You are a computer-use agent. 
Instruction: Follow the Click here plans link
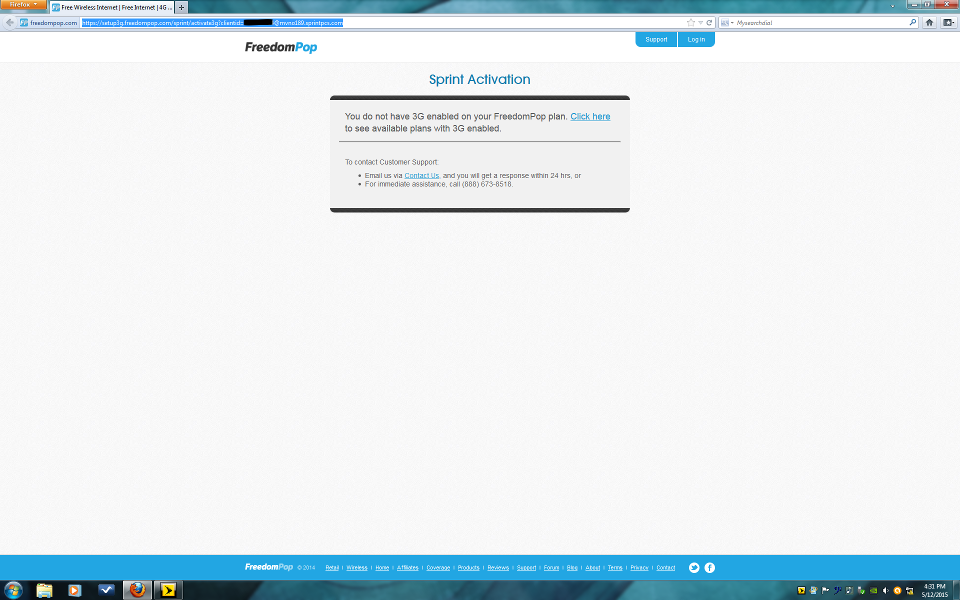590,116
